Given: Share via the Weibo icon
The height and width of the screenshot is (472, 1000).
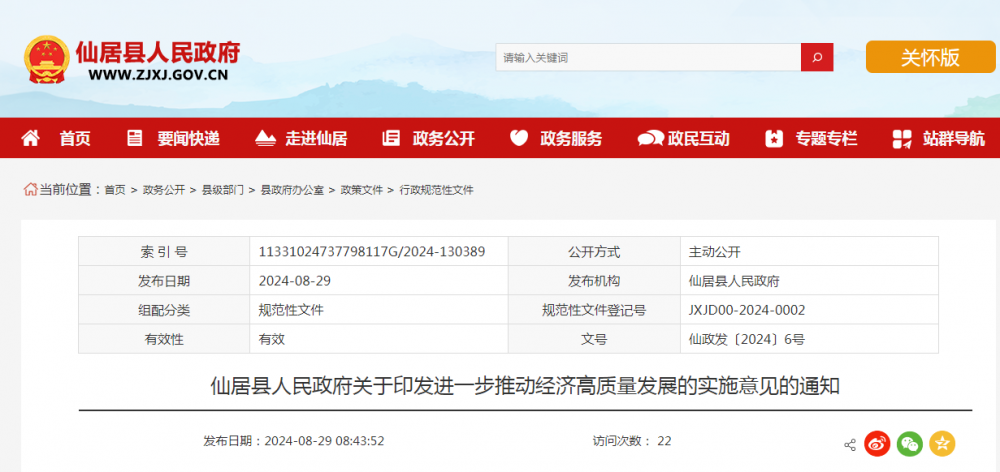Looking at the screenshot, I should click(877, 443).
